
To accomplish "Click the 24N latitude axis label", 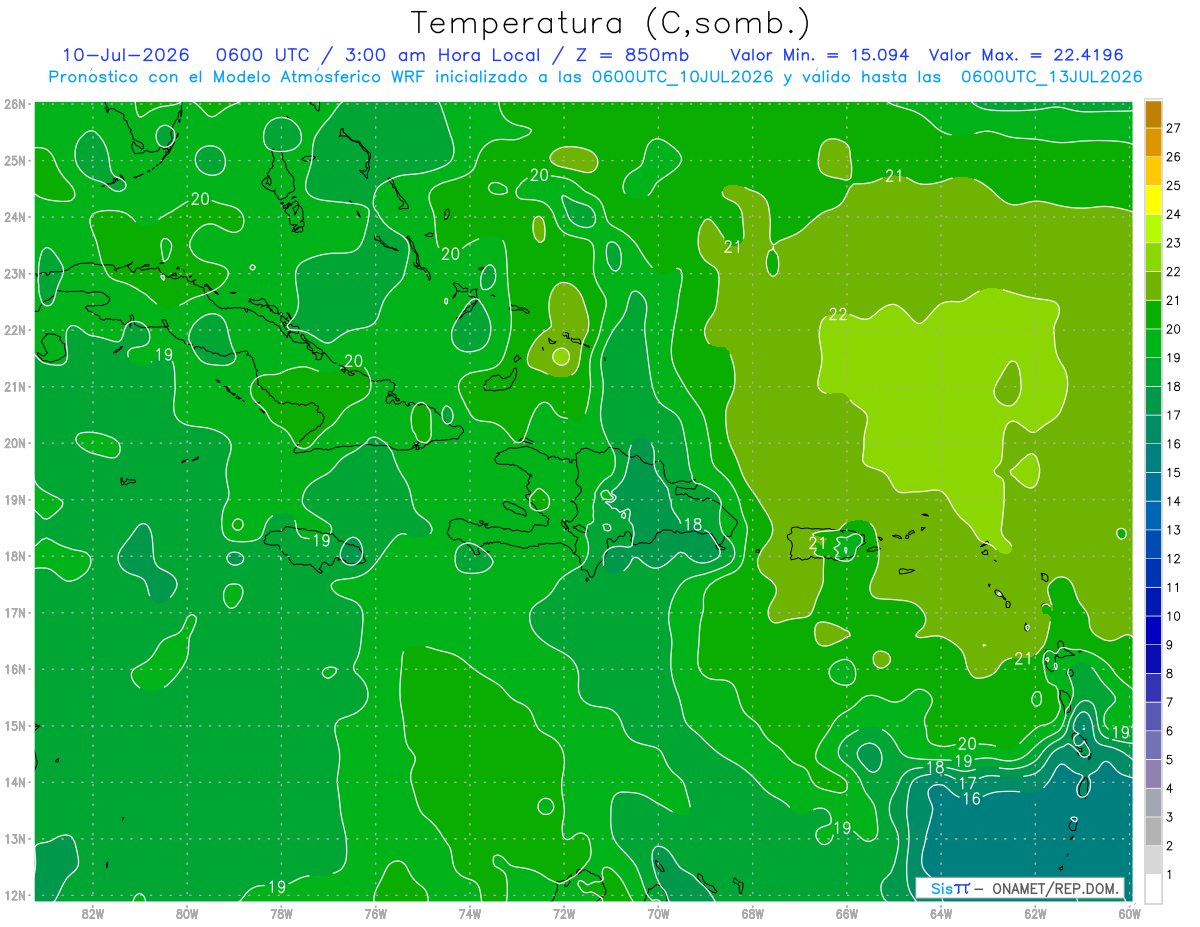I will click(x=15, y=217).
